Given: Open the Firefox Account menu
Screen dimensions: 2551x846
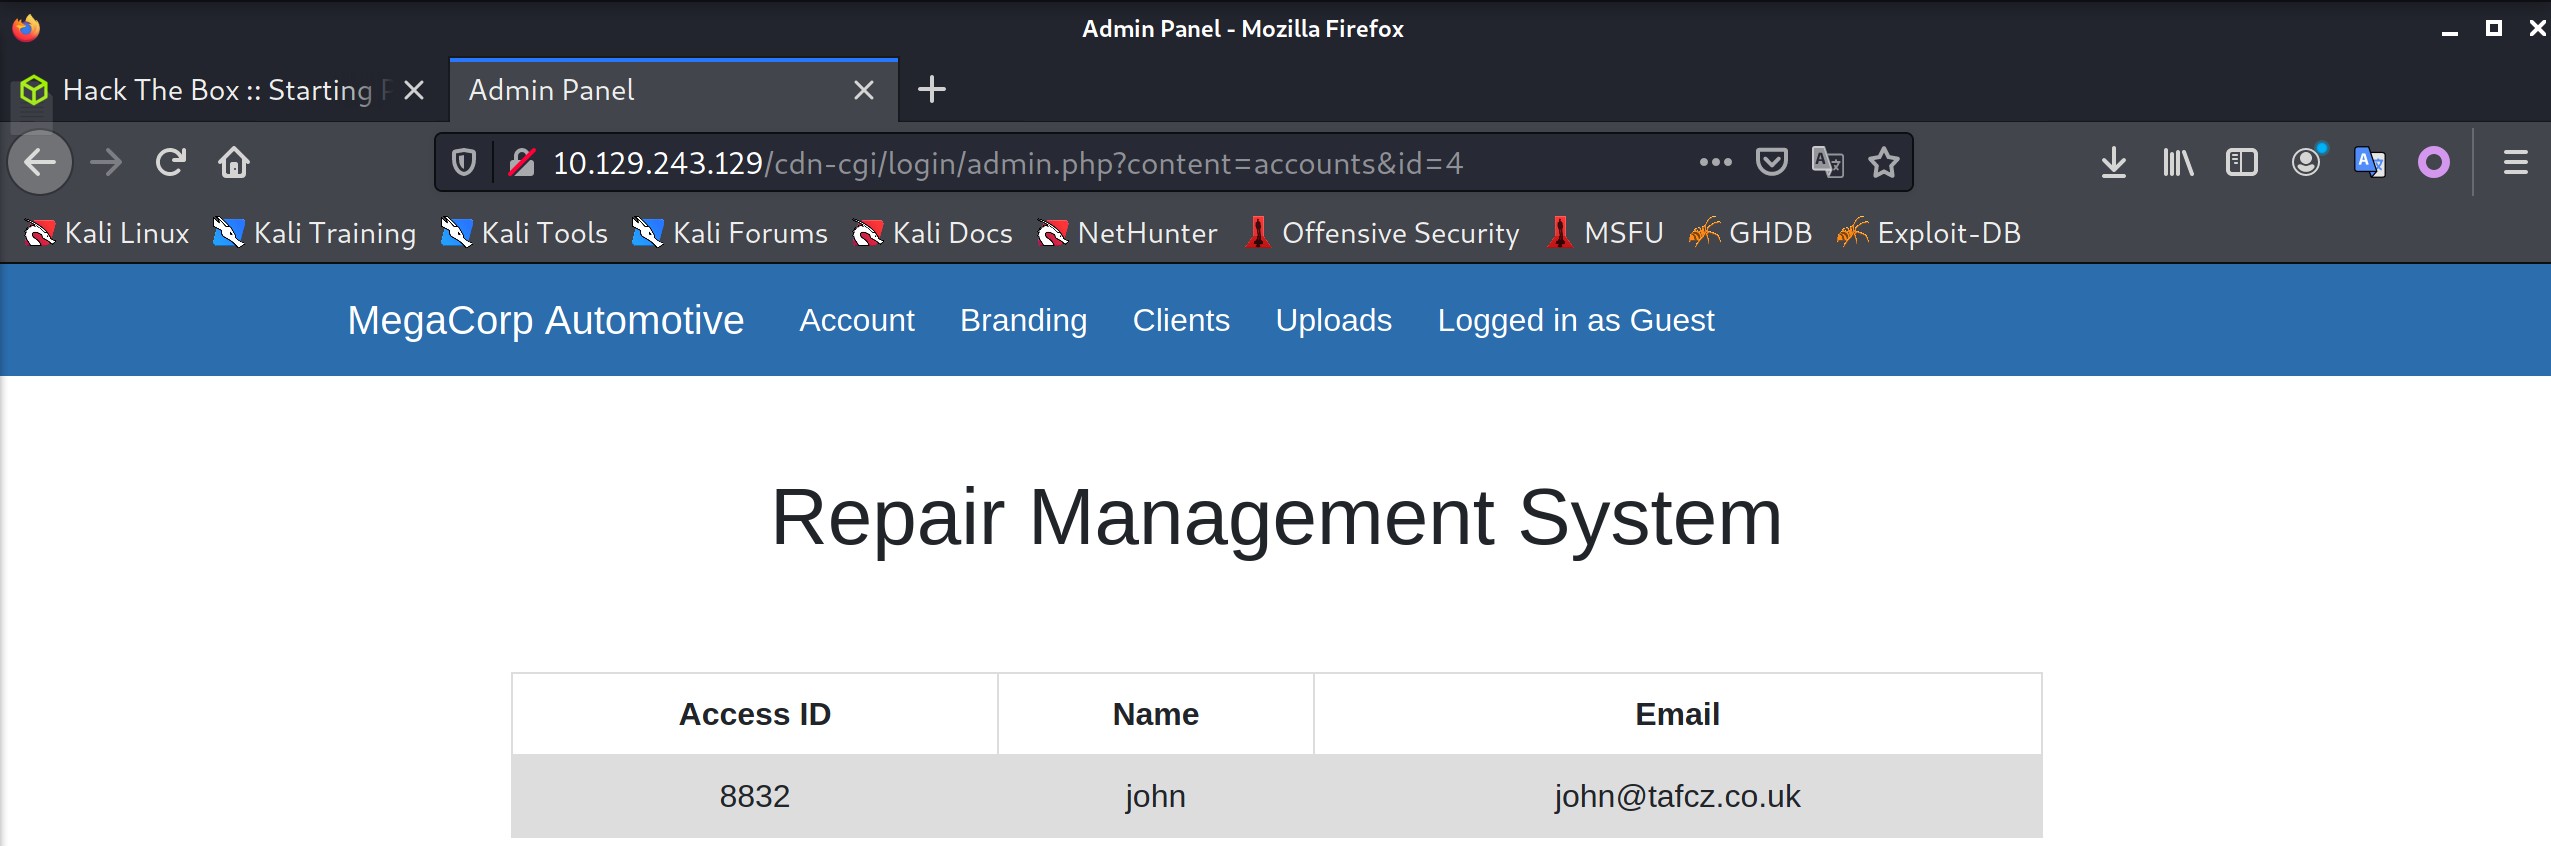Looking at the screenshot, I should 2308,161.
